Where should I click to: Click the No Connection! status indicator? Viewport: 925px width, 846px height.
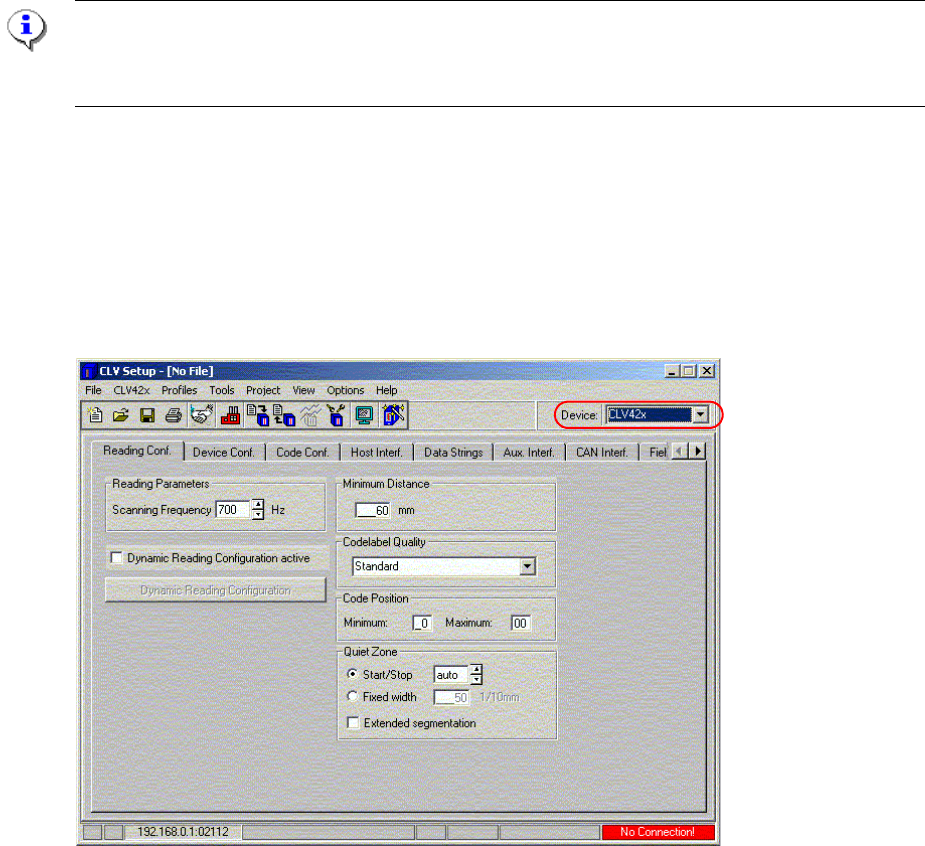click(x=658, y=832)
